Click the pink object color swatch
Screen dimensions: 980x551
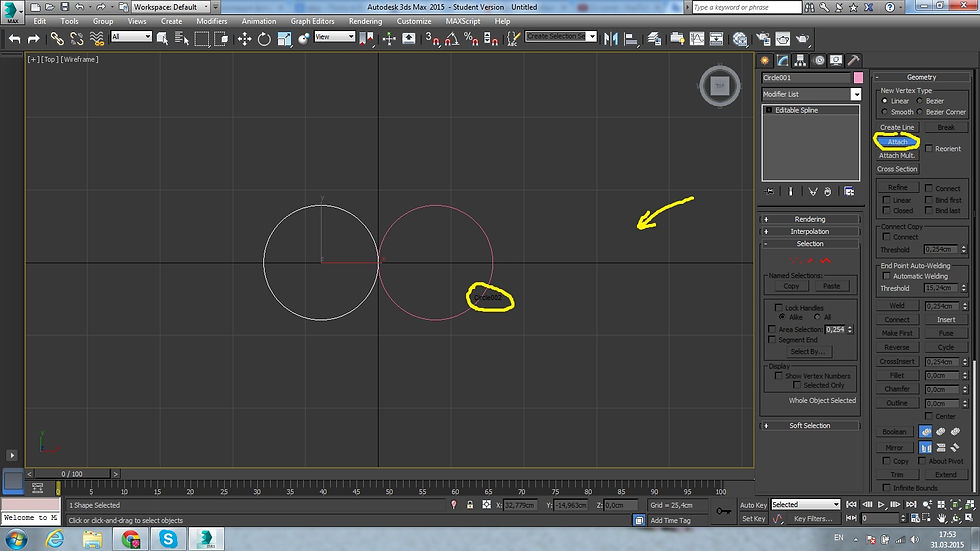pos(858,78)
